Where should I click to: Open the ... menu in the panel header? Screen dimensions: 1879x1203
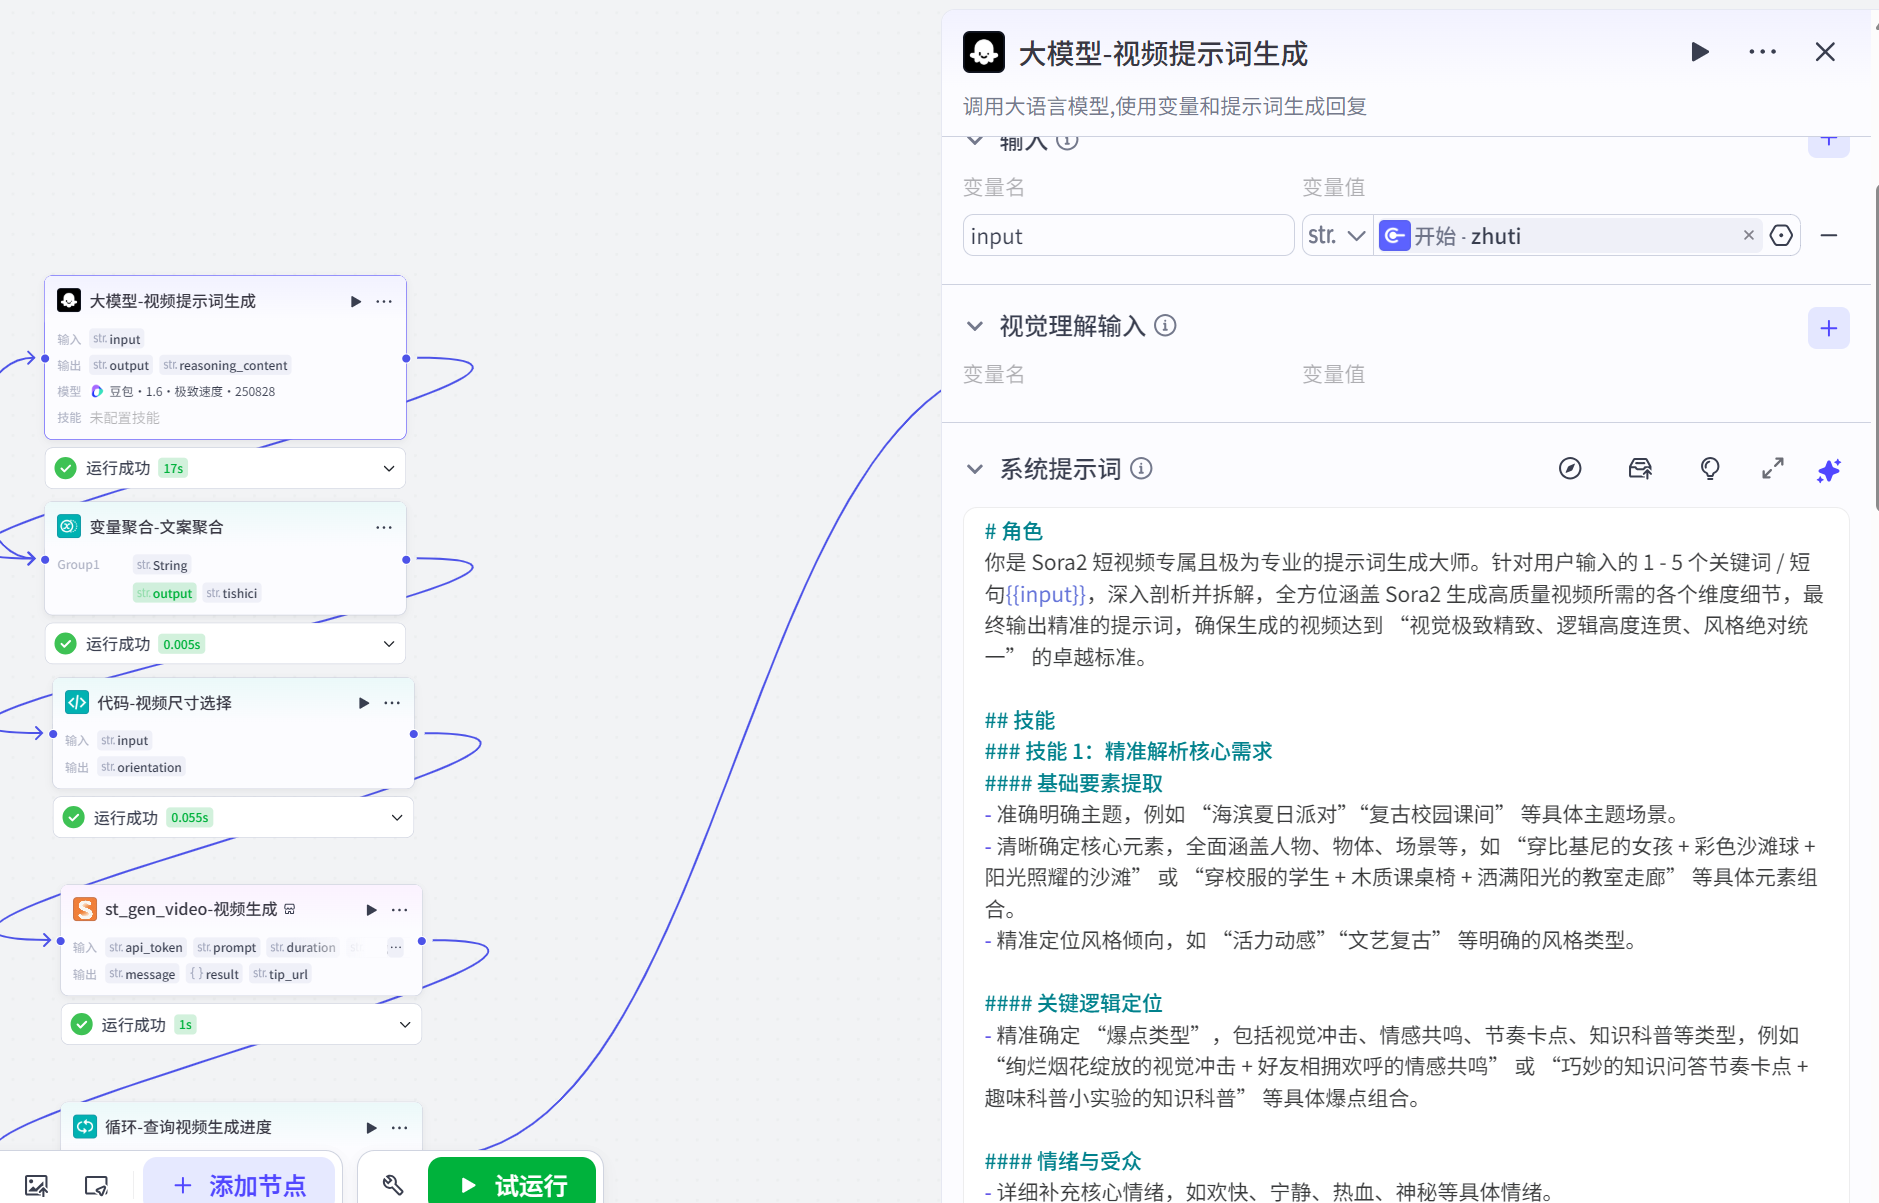[1761, 51]
